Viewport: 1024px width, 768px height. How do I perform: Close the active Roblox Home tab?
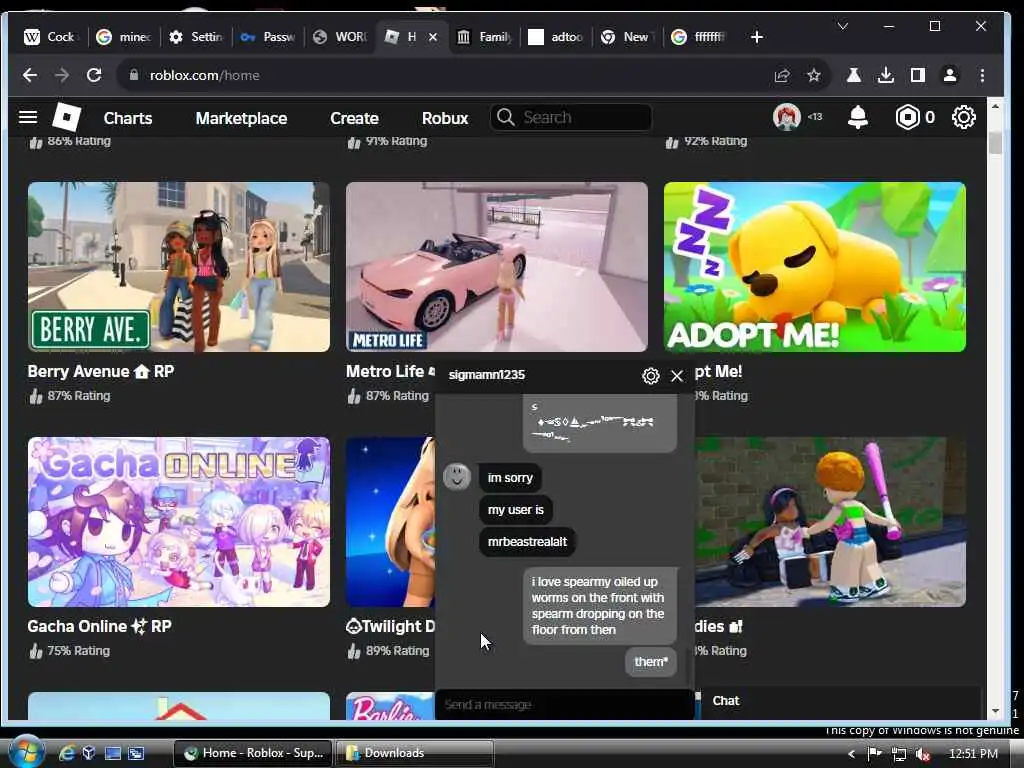click(x=432, y=37)
